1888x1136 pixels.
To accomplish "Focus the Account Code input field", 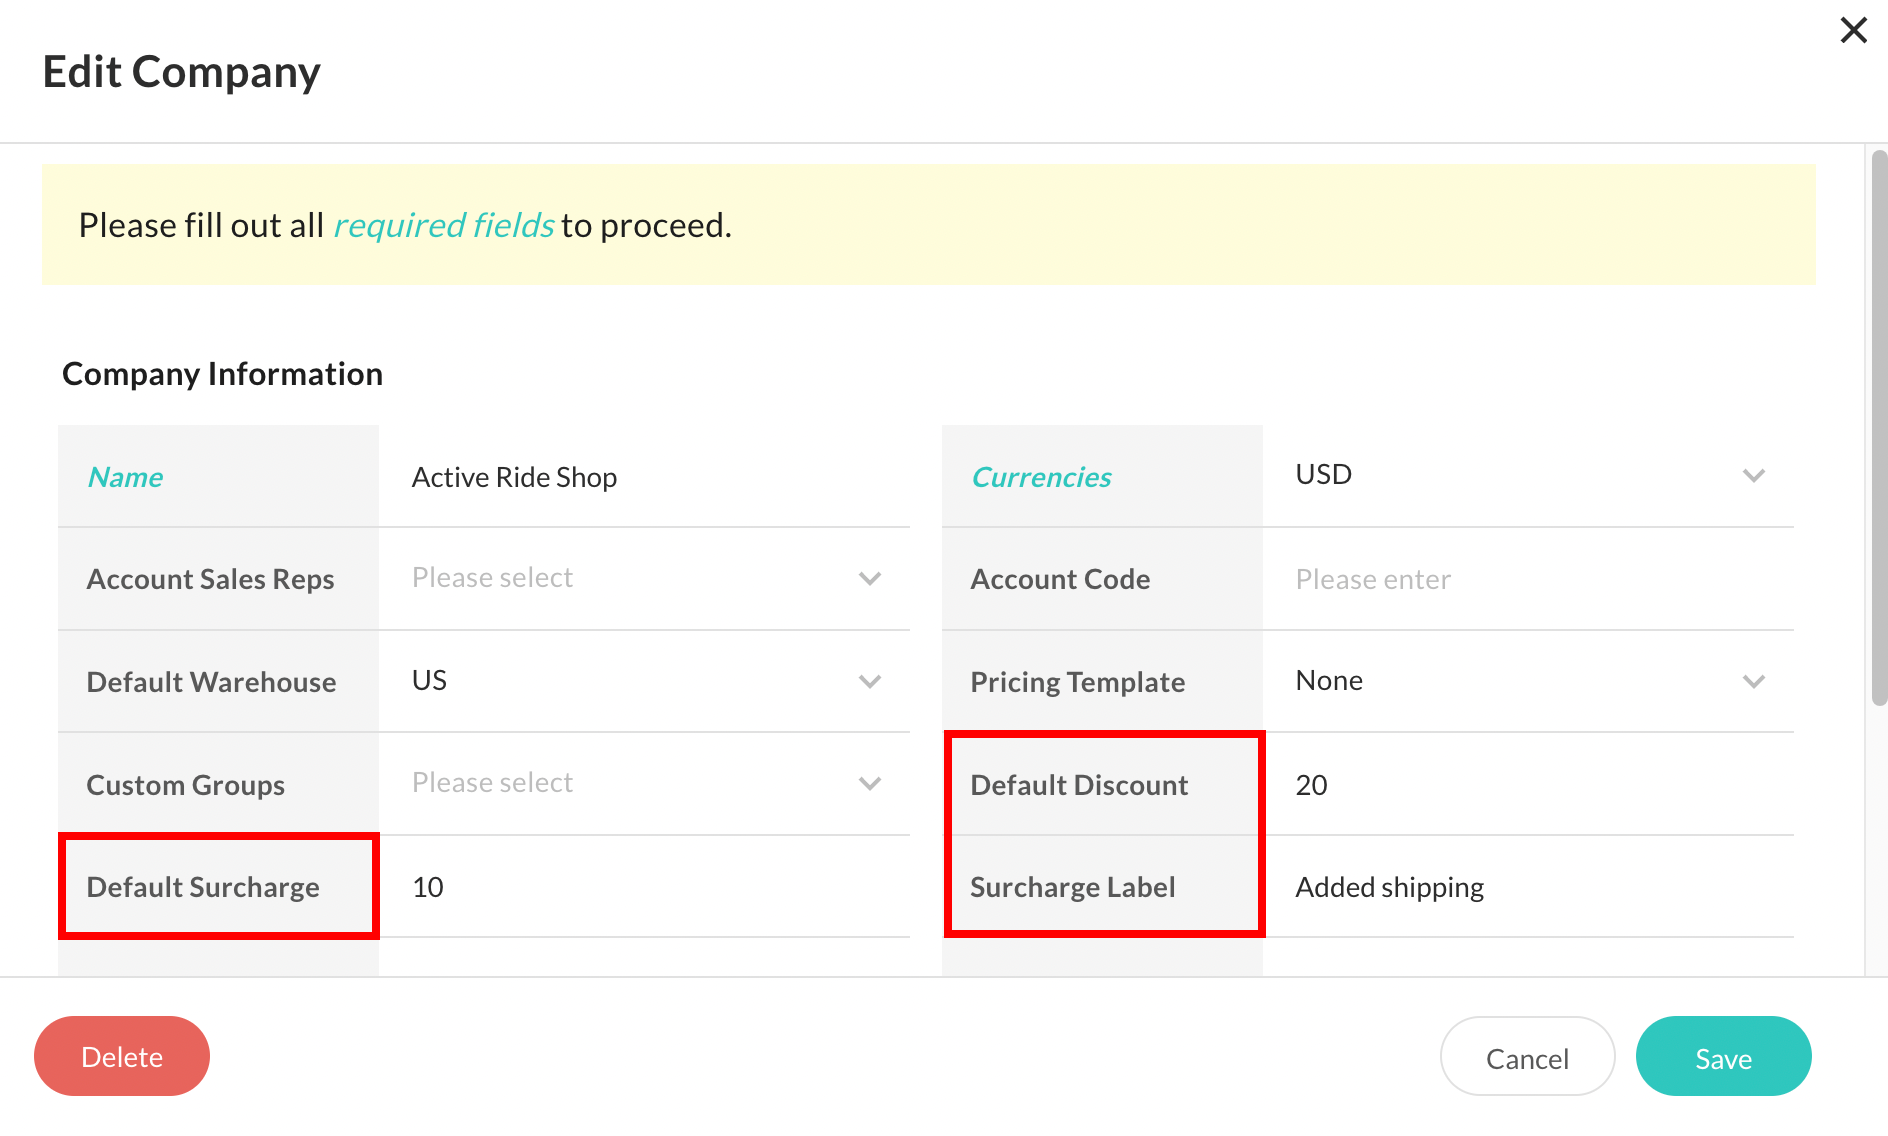I will click(1528, 579).
